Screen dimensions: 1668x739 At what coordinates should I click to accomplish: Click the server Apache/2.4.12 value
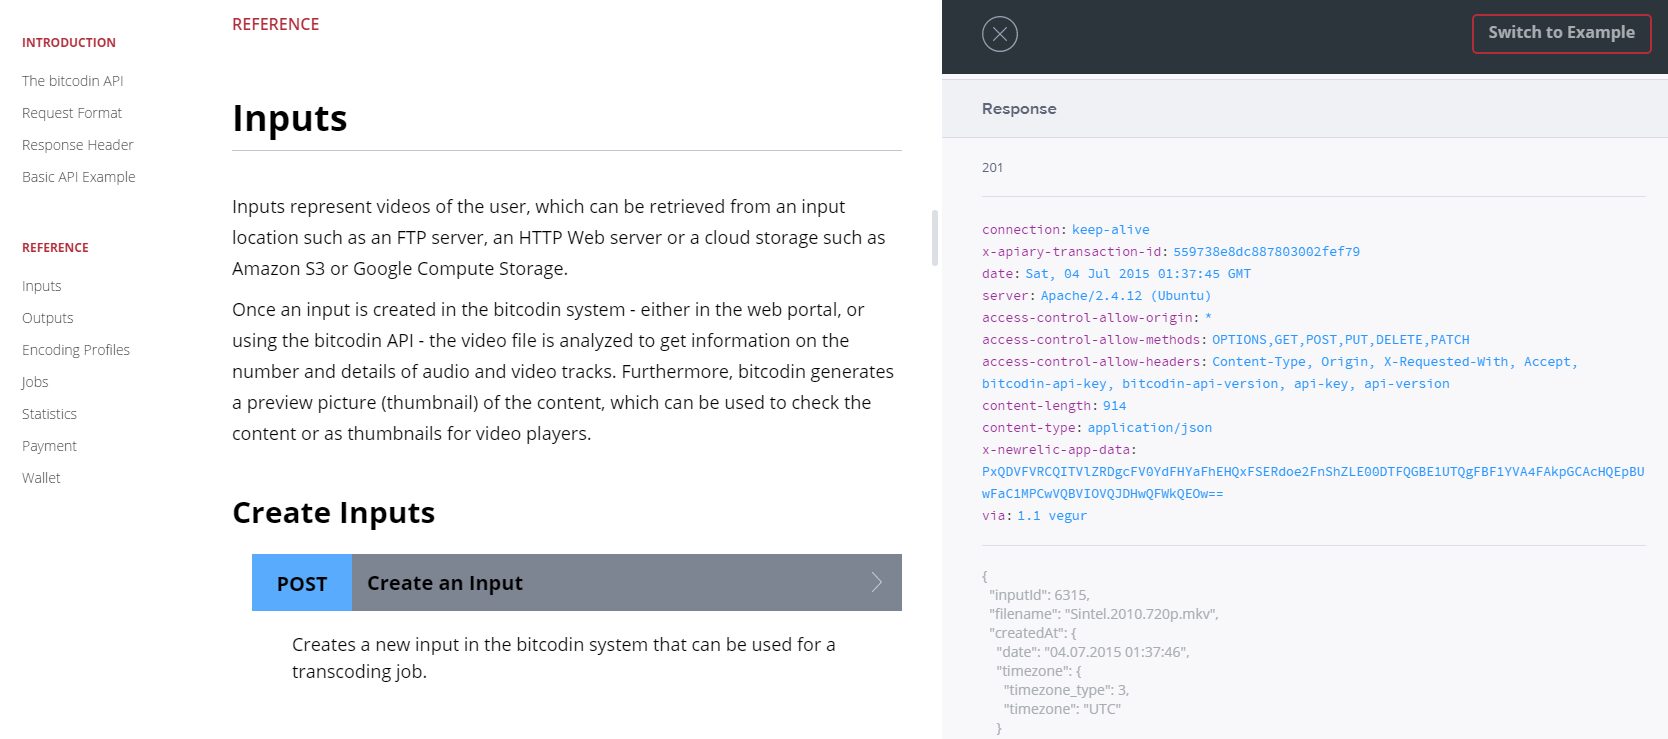(1126, 296)
